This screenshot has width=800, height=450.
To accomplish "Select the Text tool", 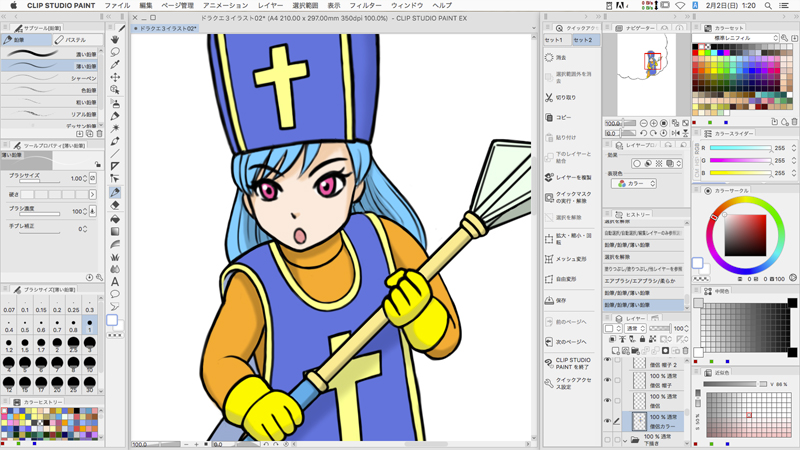I will [115, 282].
